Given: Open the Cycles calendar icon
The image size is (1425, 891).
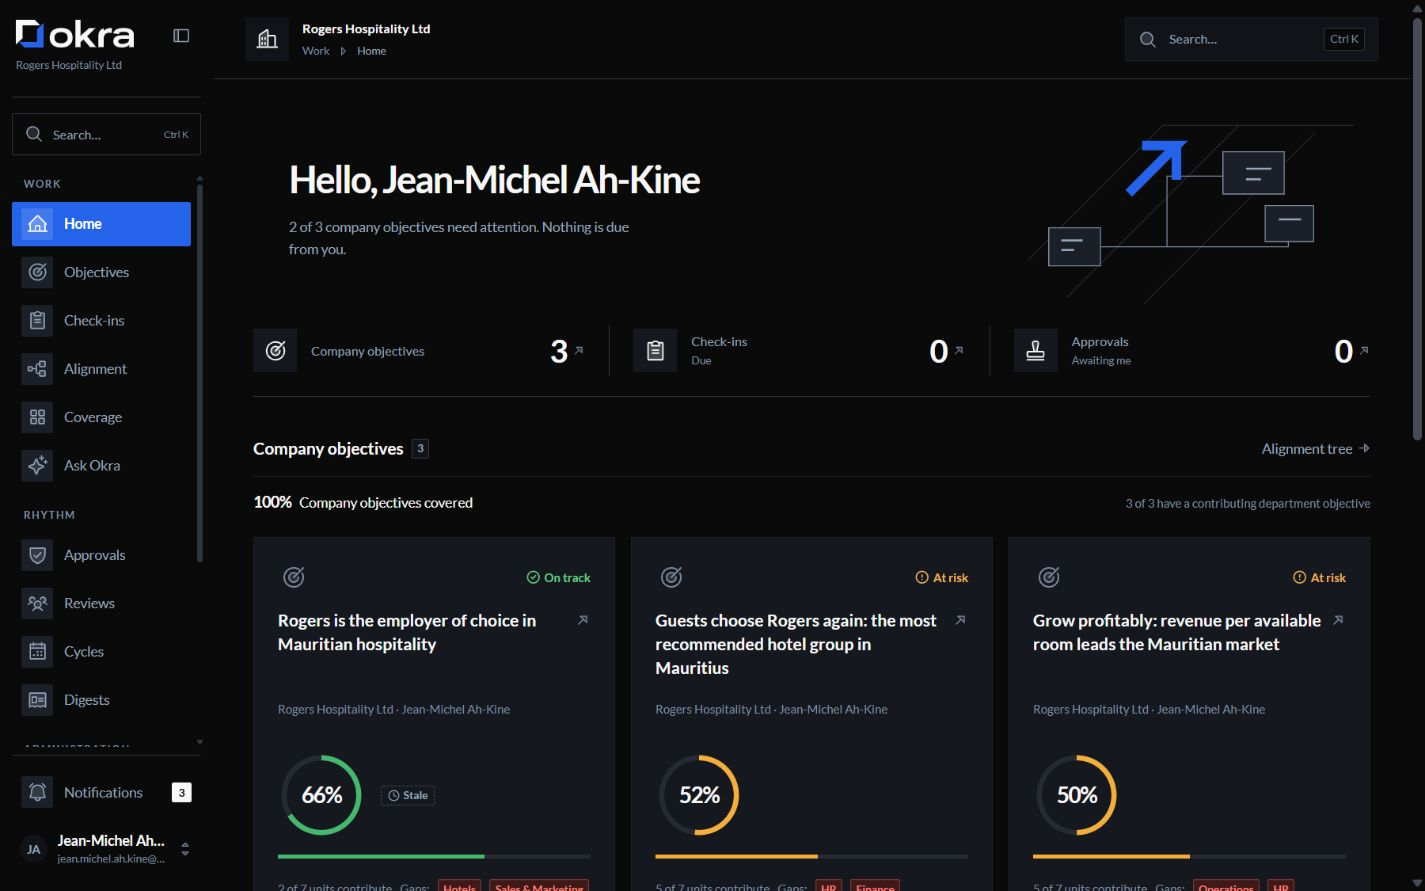Looking at the screenshot, I should [37, 651].
